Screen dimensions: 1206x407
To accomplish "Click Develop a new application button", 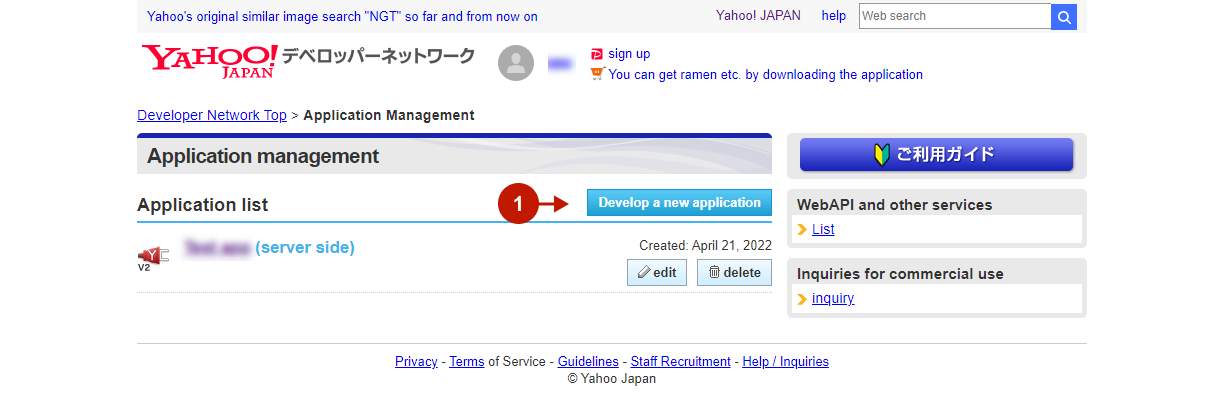I will (x=680, y=203).
